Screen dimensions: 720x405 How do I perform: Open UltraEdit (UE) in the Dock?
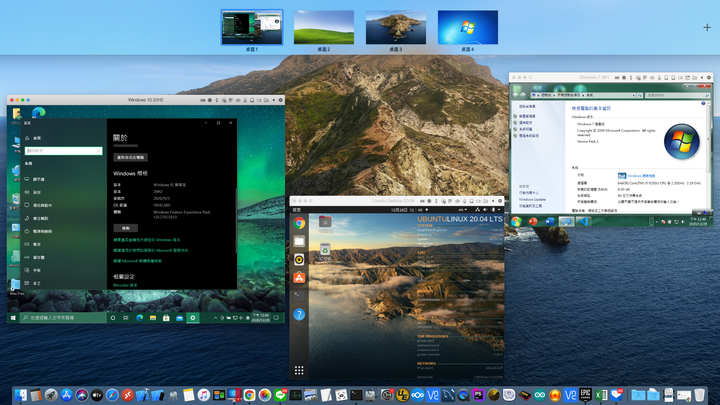pos(402,395)
